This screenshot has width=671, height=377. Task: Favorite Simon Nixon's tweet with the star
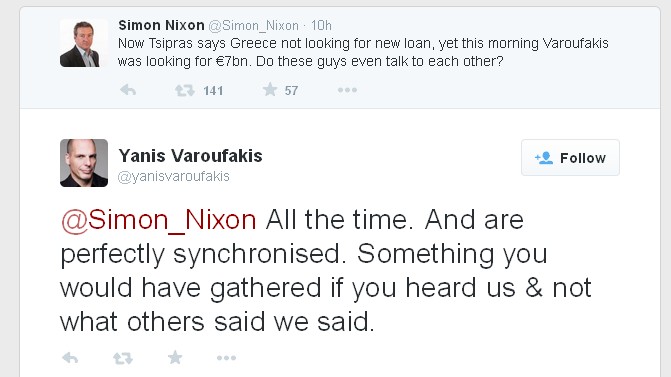270,90
